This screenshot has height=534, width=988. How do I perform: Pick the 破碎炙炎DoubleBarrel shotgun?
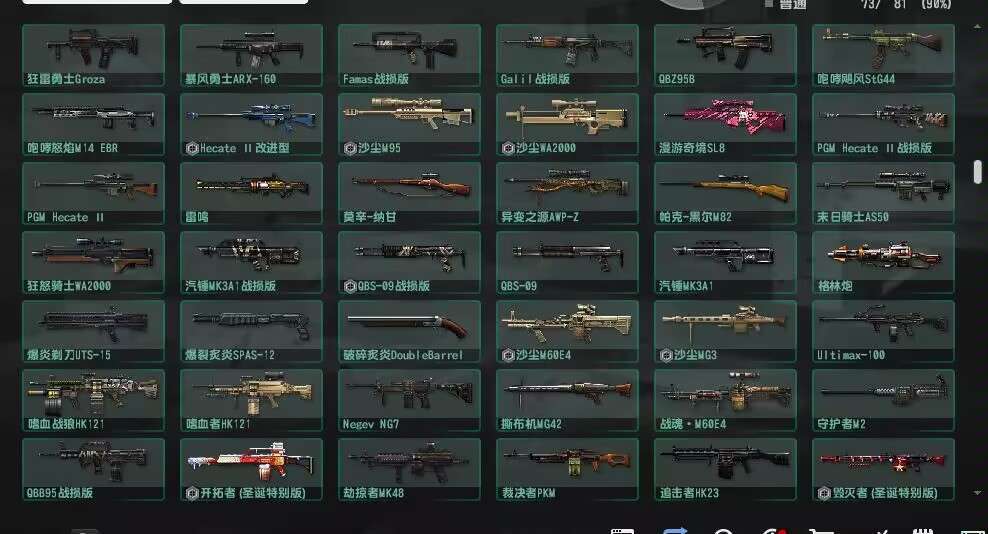(x=410, y=332)
